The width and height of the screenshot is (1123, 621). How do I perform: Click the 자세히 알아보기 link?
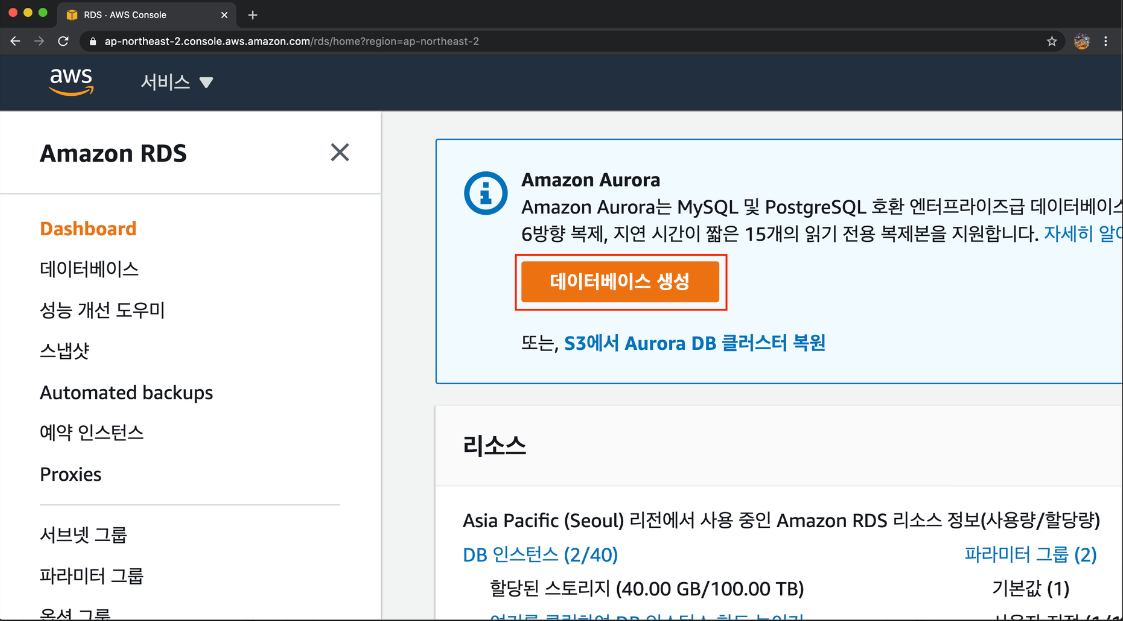pyautogui.click(x=1083, y=233)
